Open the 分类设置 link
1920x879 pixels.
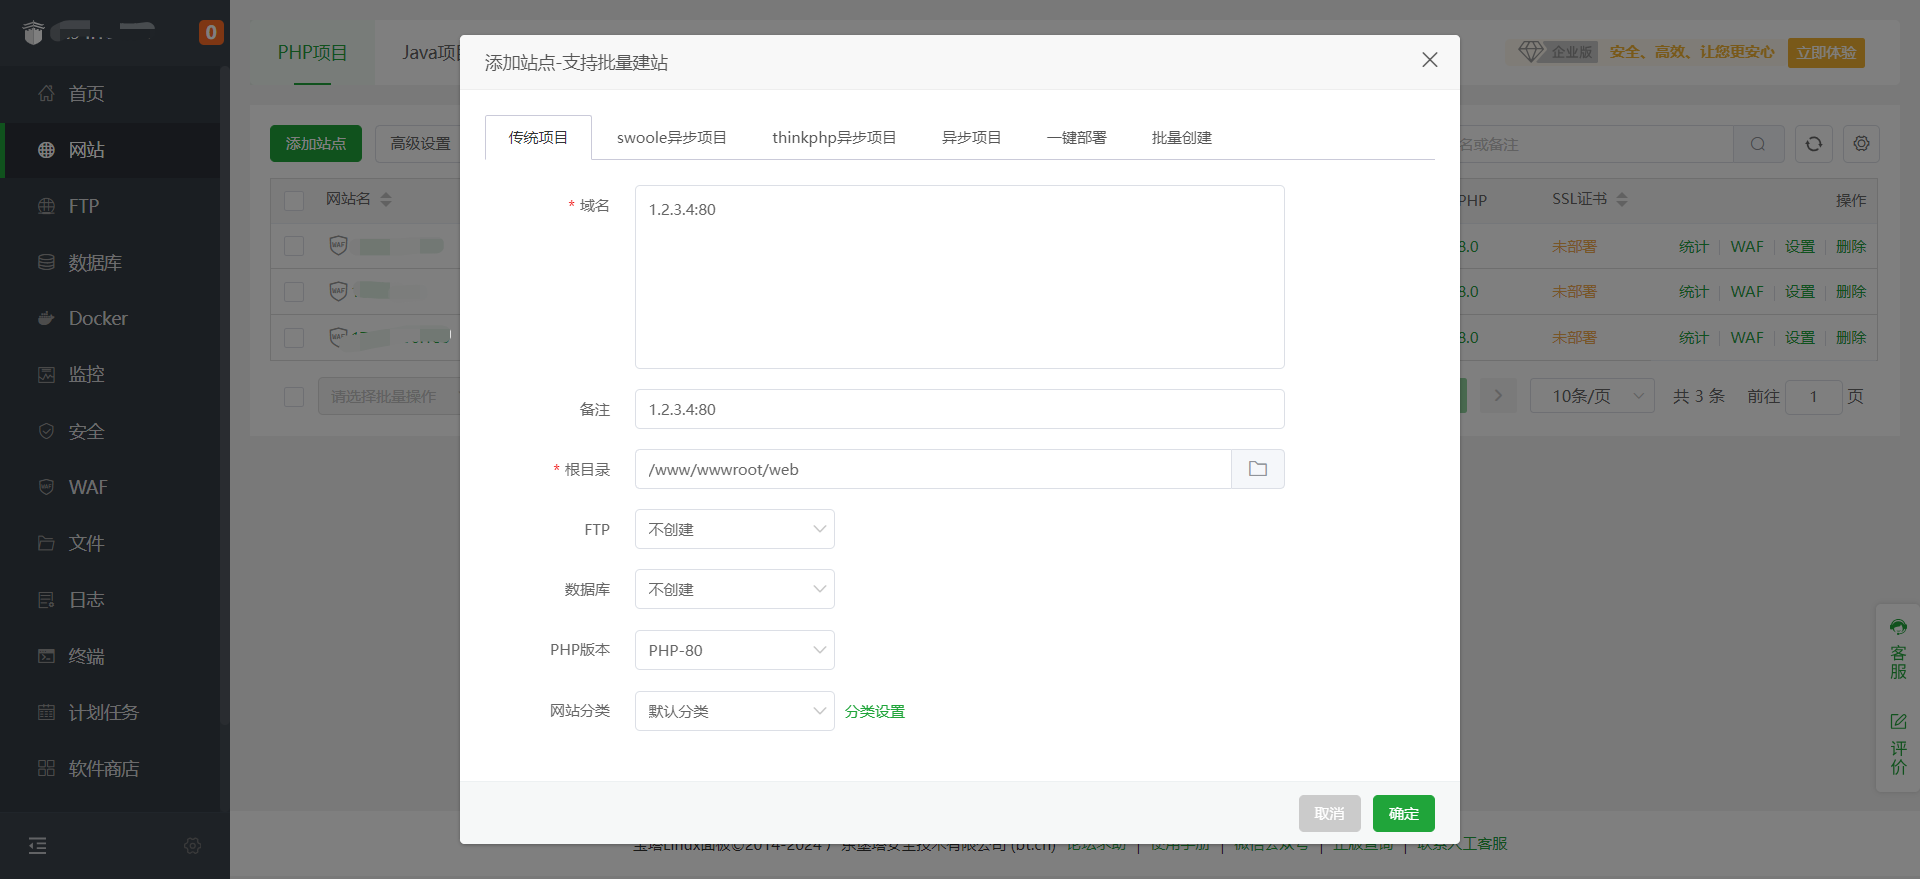point(874,712)
